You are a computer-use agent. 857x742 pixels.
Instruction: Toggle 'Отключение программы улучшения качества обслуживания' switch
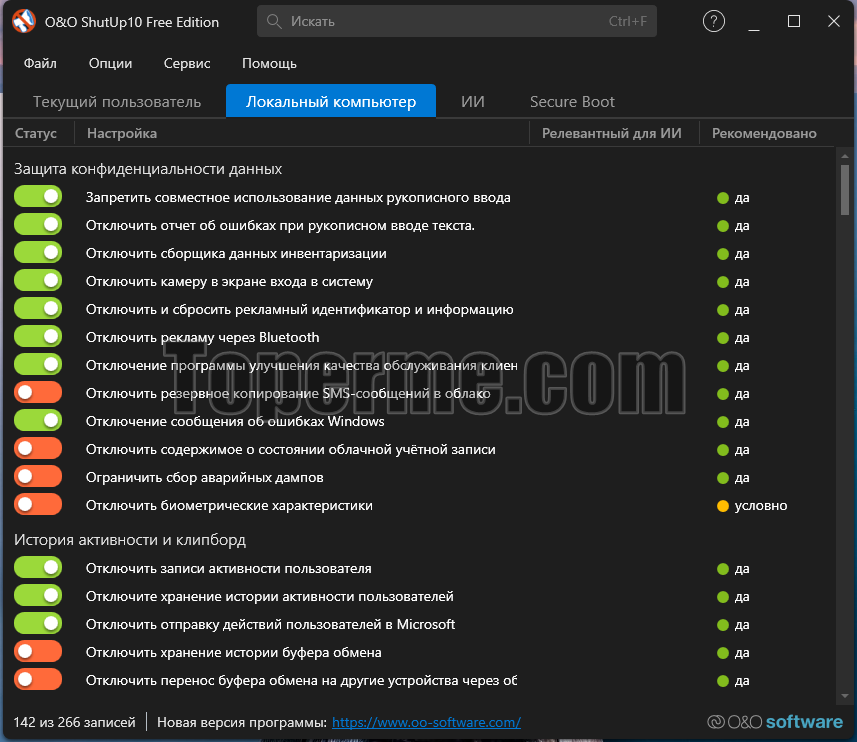pos(38,364)
